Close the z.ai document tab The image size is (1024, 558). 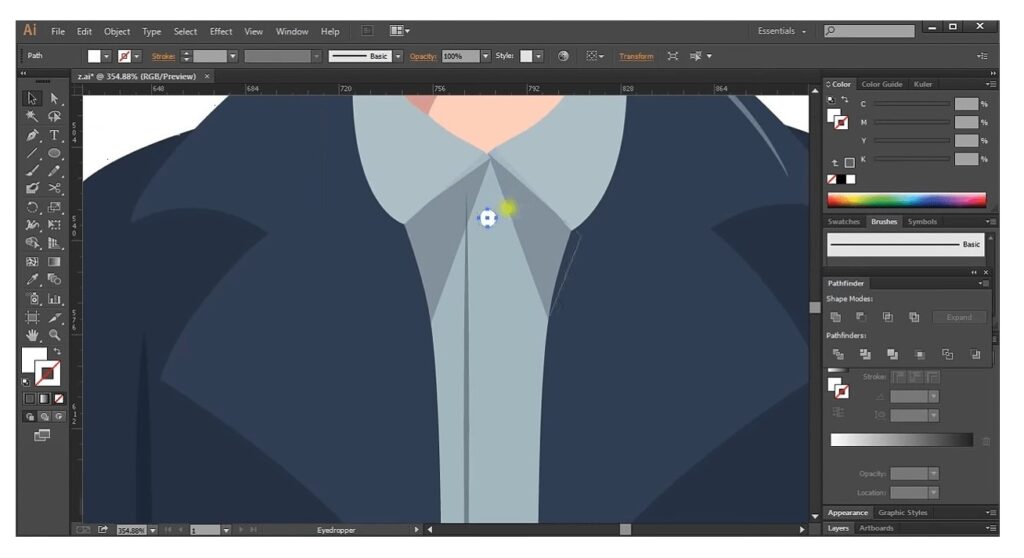pyautogui.click(x=207, y=76)
